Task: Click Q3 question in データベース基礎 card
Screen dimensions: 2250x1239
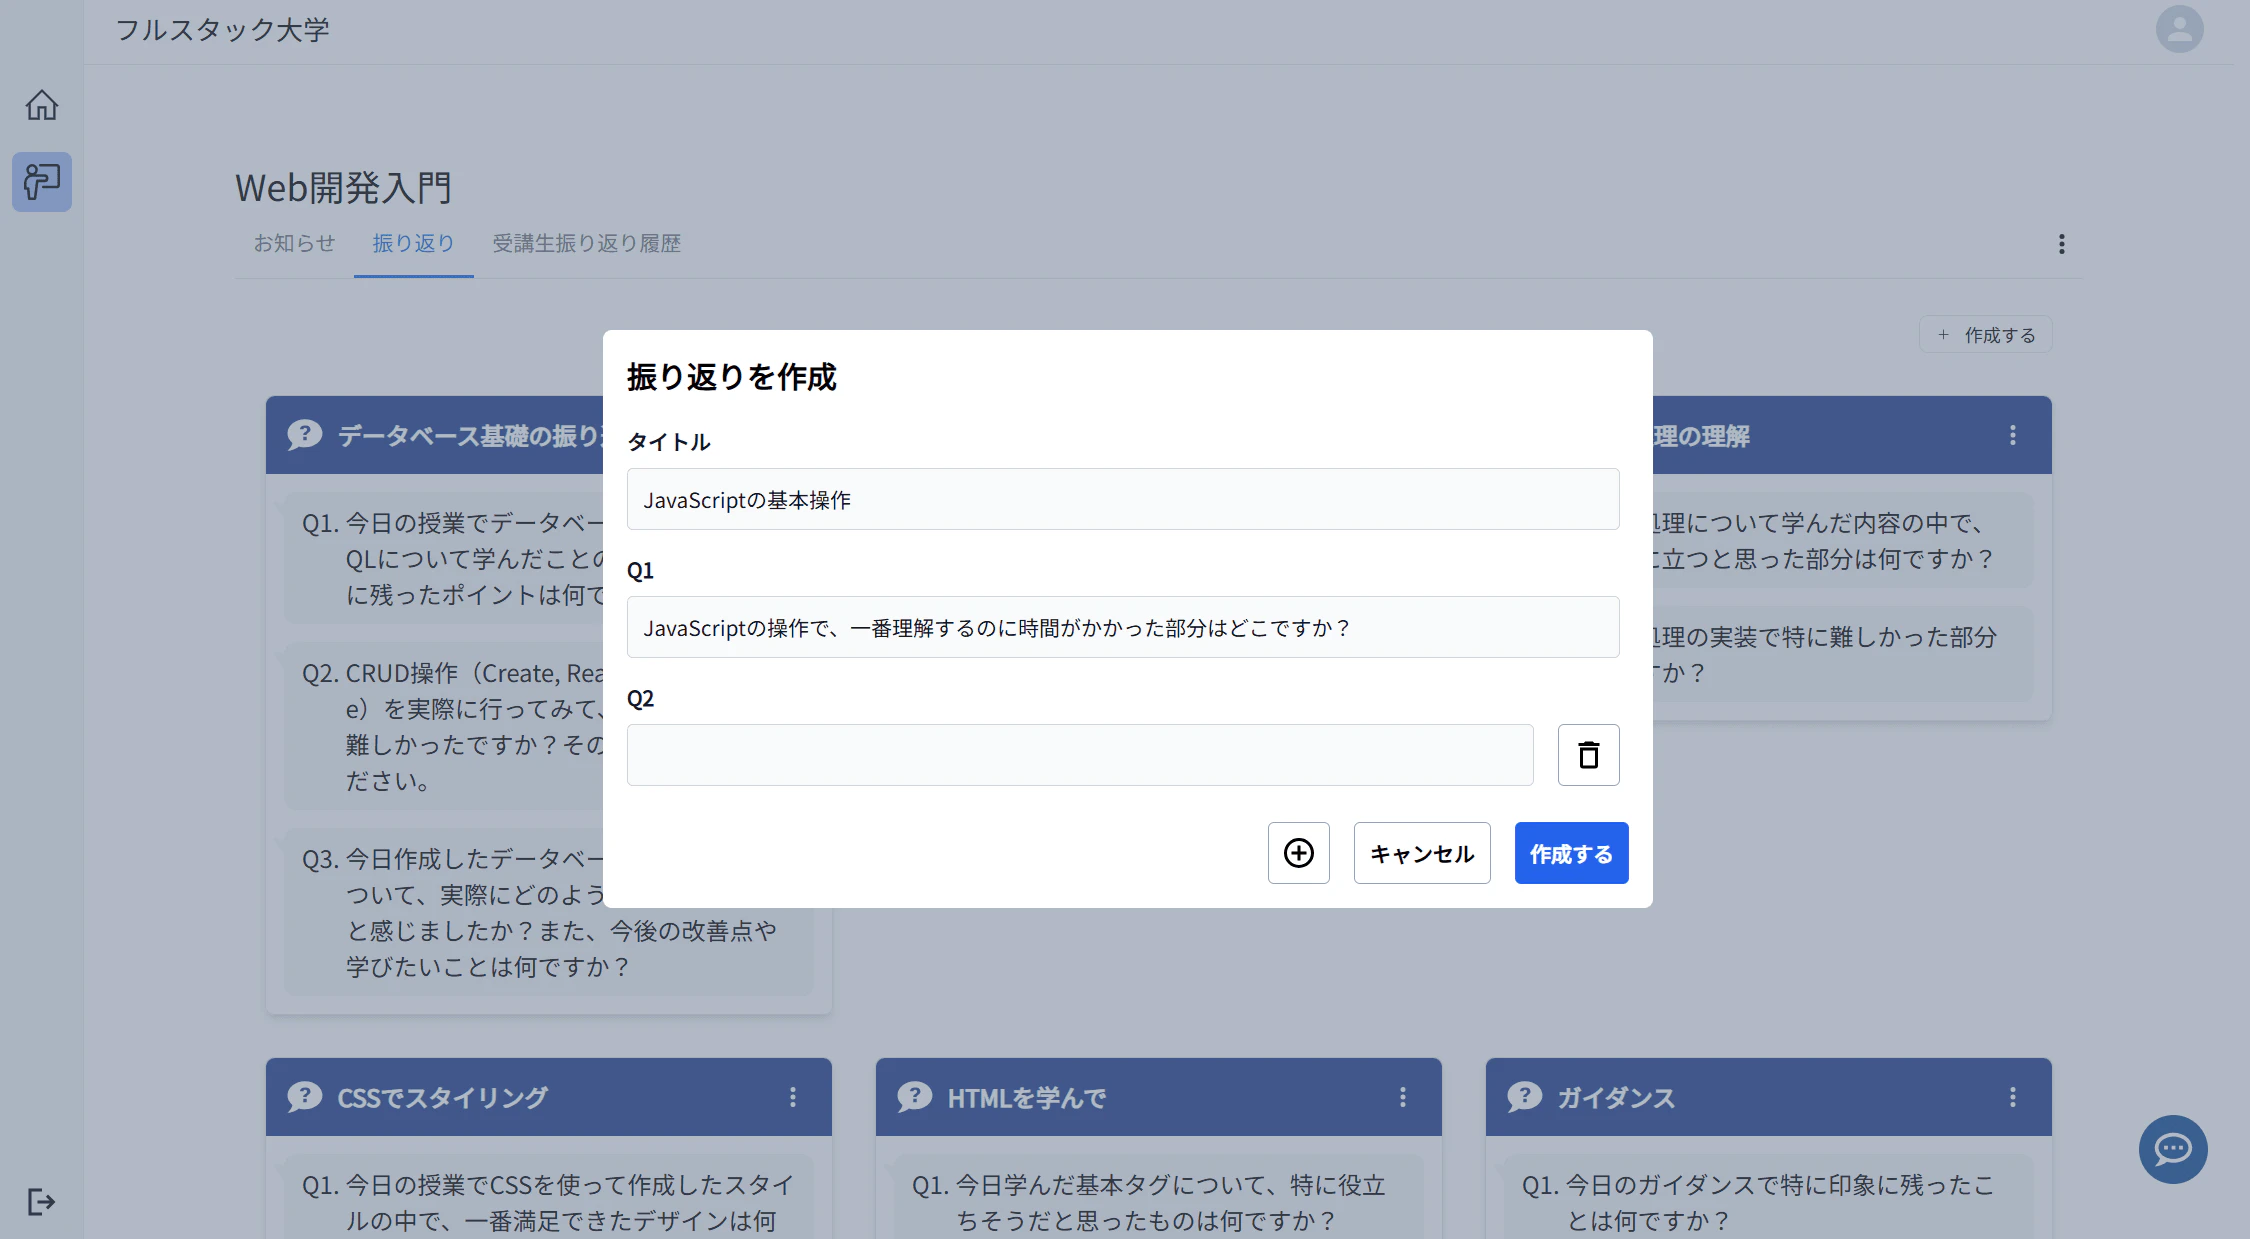Action: click(548, 912)
